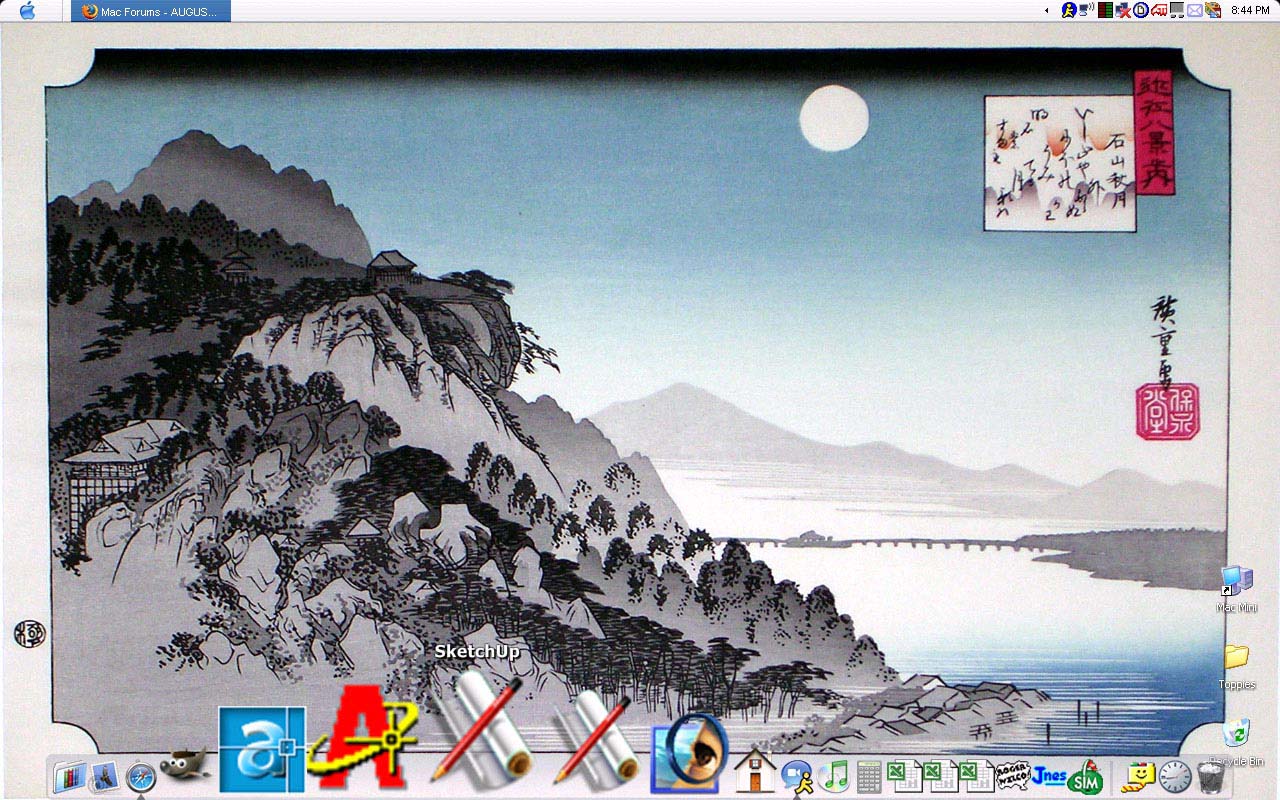
Task: Launch Roger Wilco from the dock
Action: (x=1012, y=776)
